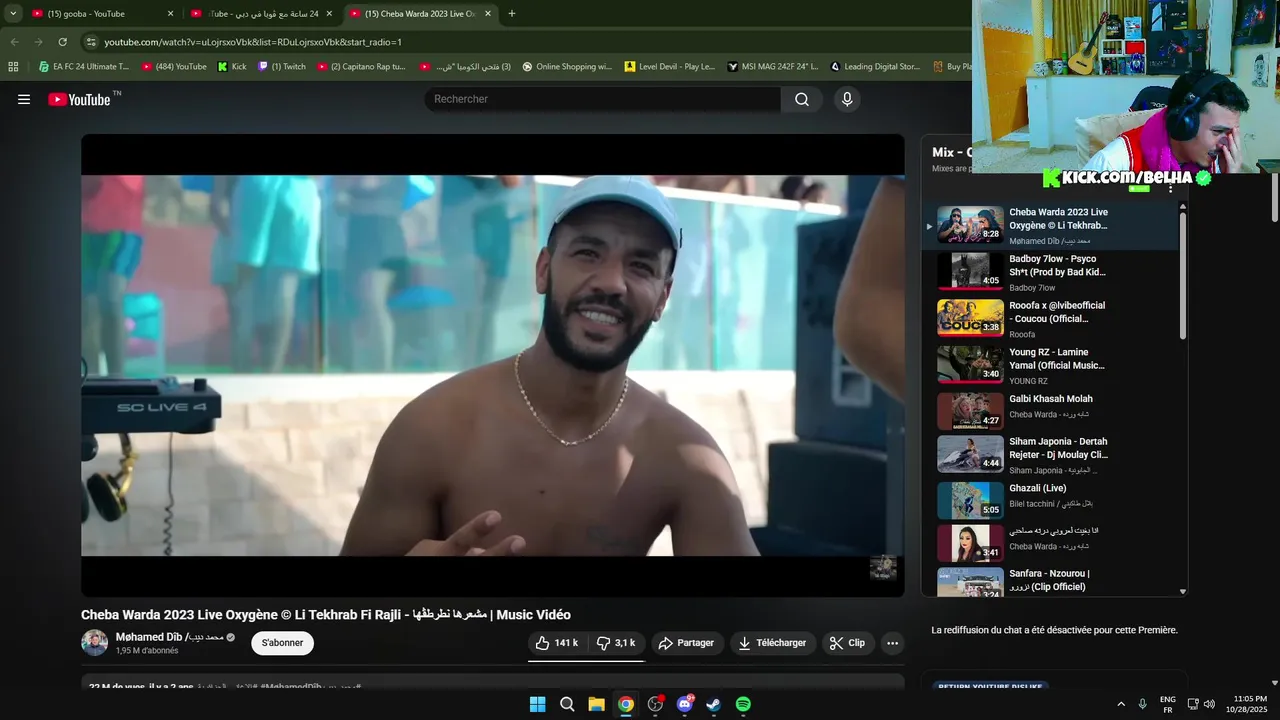Open the Chrome apps grid shortcut
This screenshot has width=1280, height=720.
coord(13,67)
